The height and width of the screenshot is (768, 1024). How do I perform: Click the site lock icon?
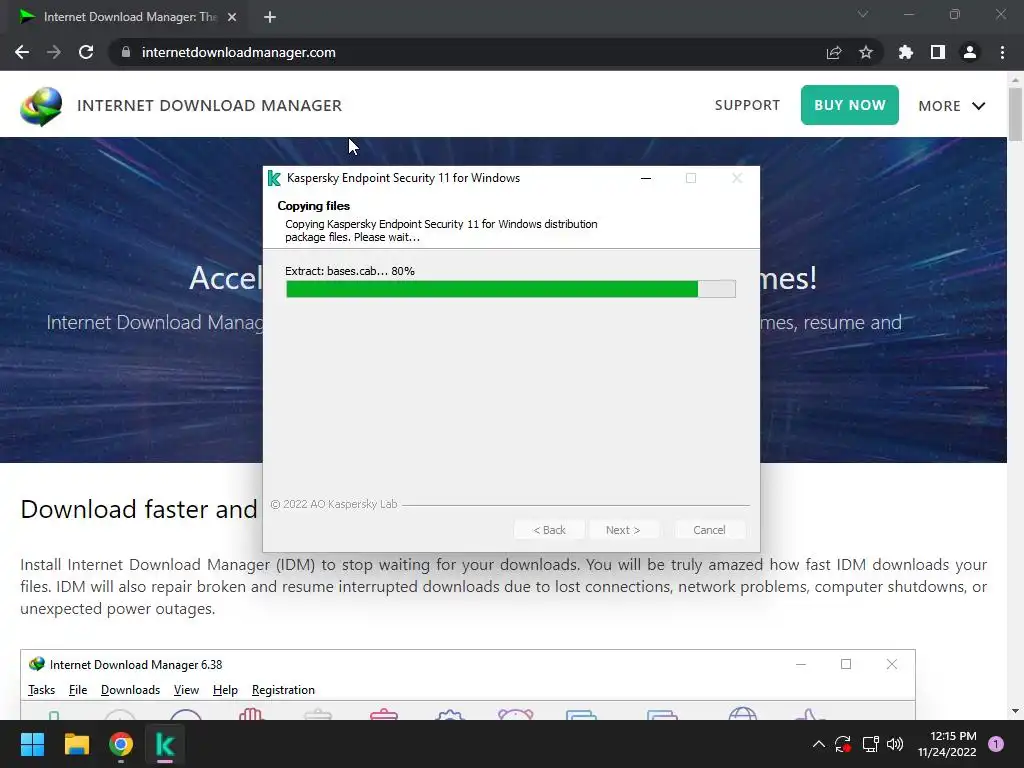coord(126,52)
